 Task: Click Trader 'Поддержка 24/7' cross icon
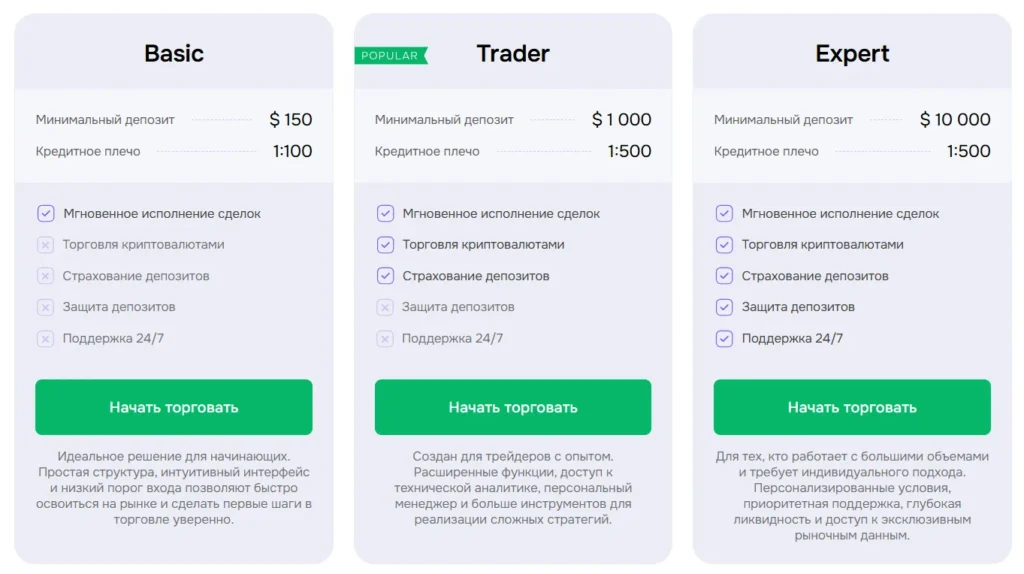pos(385,339)
